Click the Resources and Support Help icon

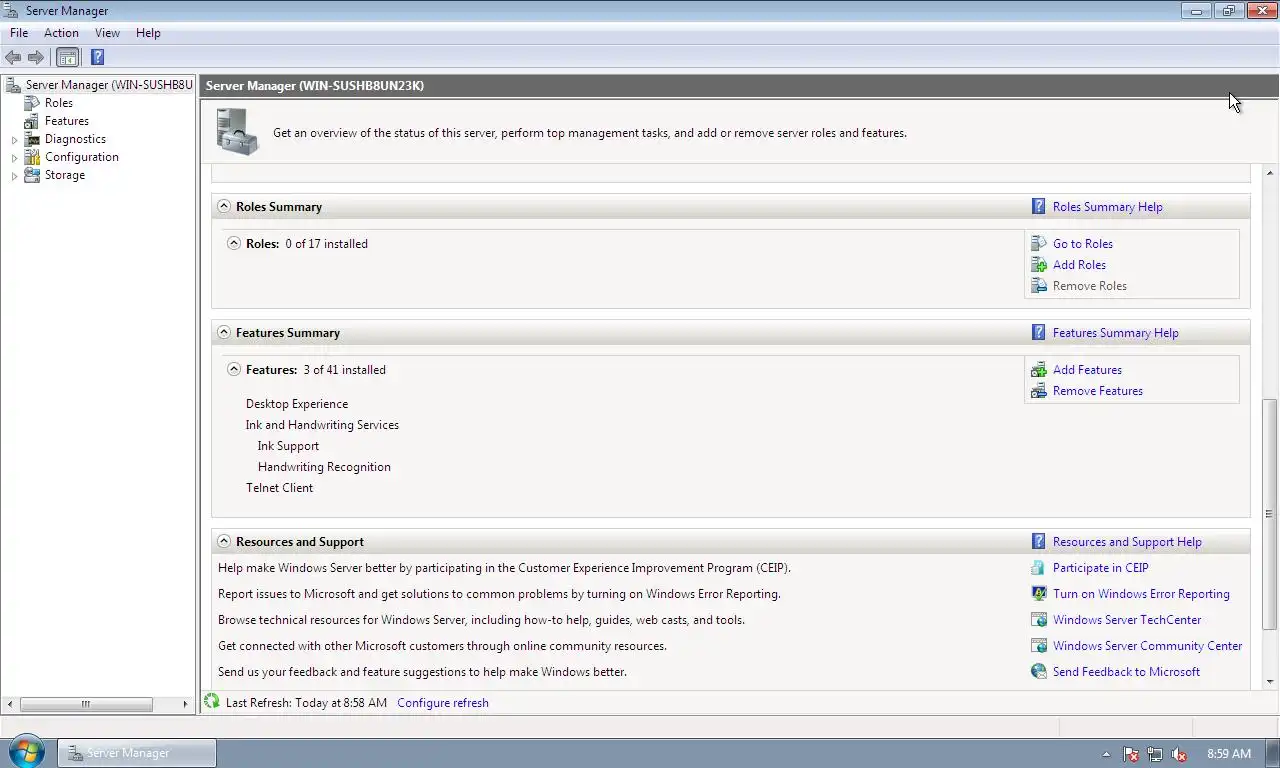click(x=1038, y=542)
